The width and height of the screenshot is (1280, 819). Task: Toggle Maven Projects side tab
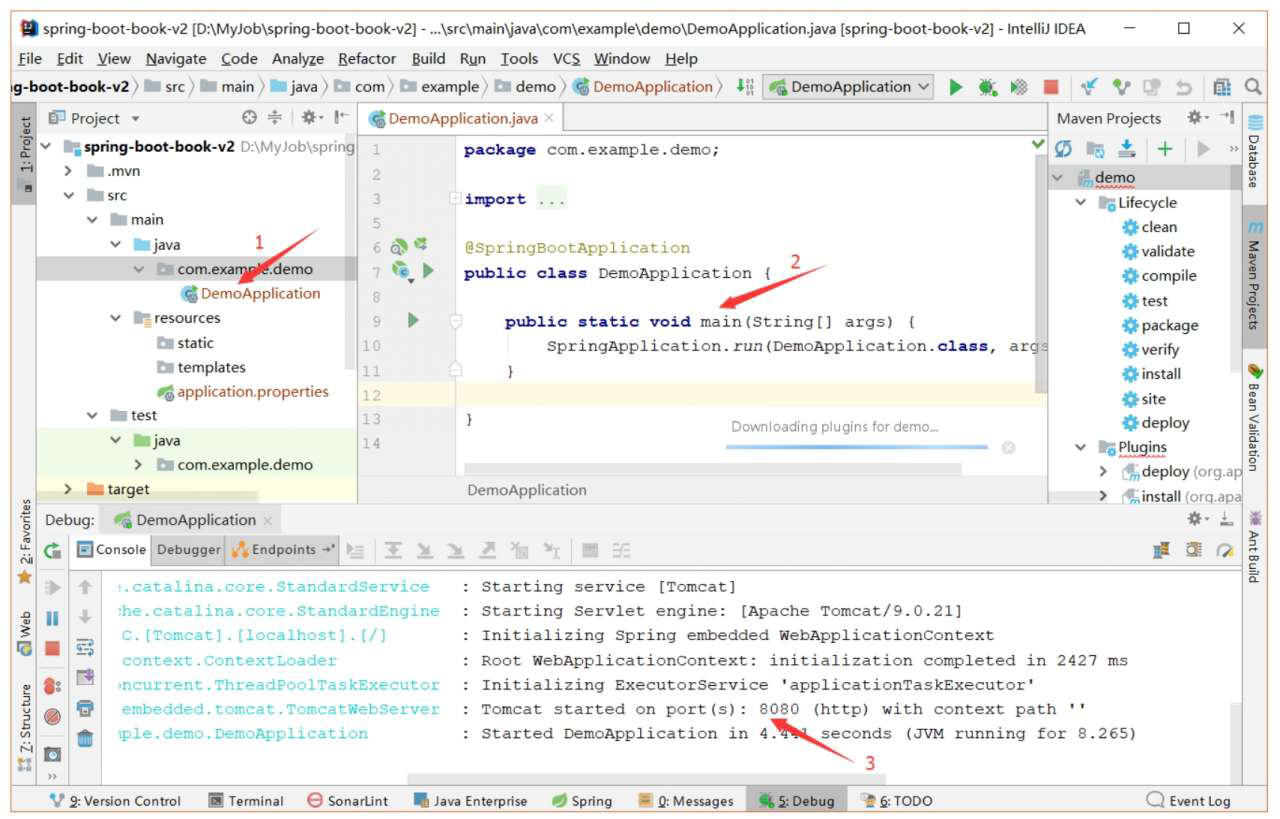click(1254, 275)
